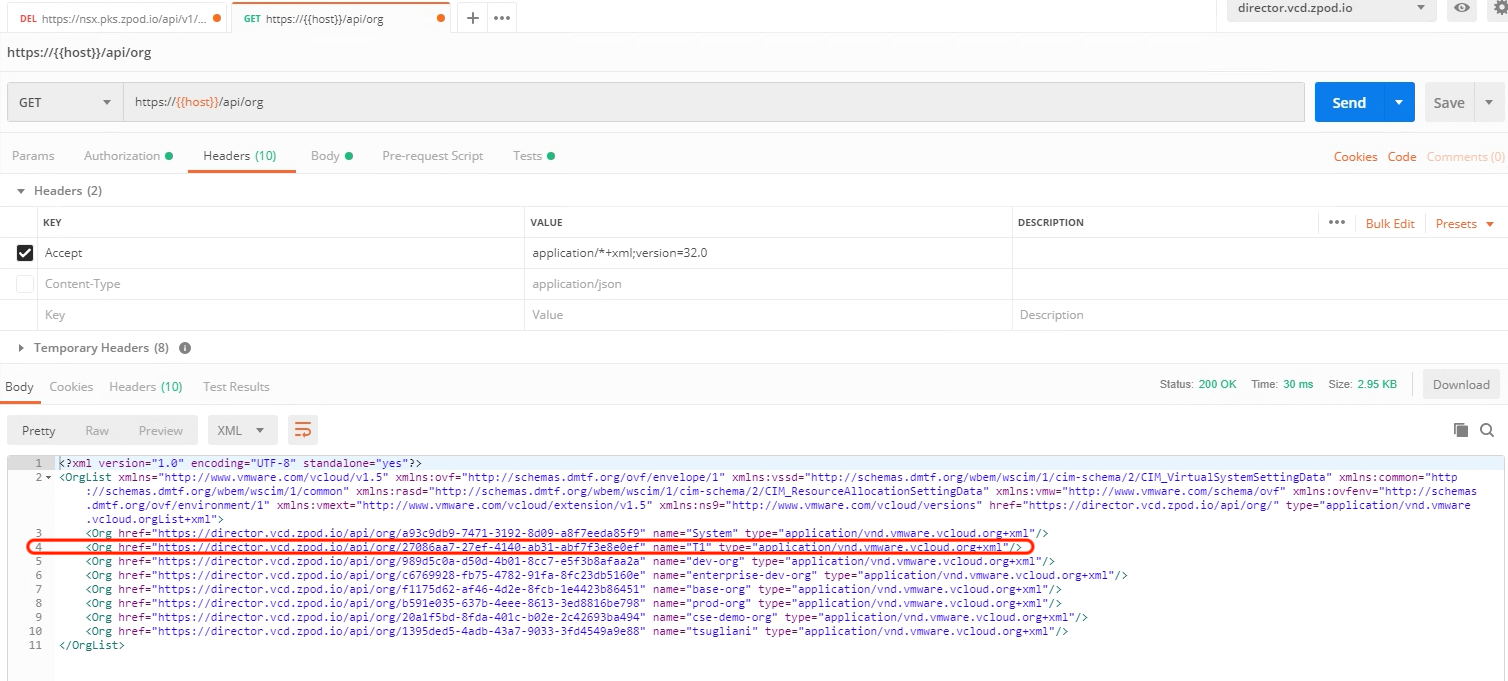Open the GET method dropdown

[65, 102]
